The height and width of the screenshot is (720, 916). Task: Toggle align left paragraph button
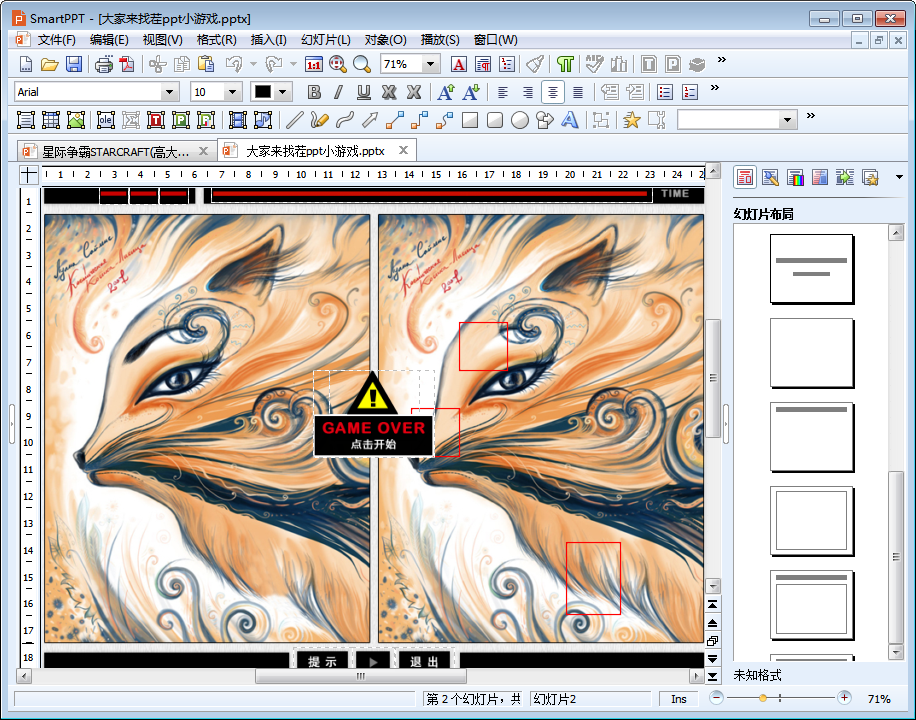502,92
